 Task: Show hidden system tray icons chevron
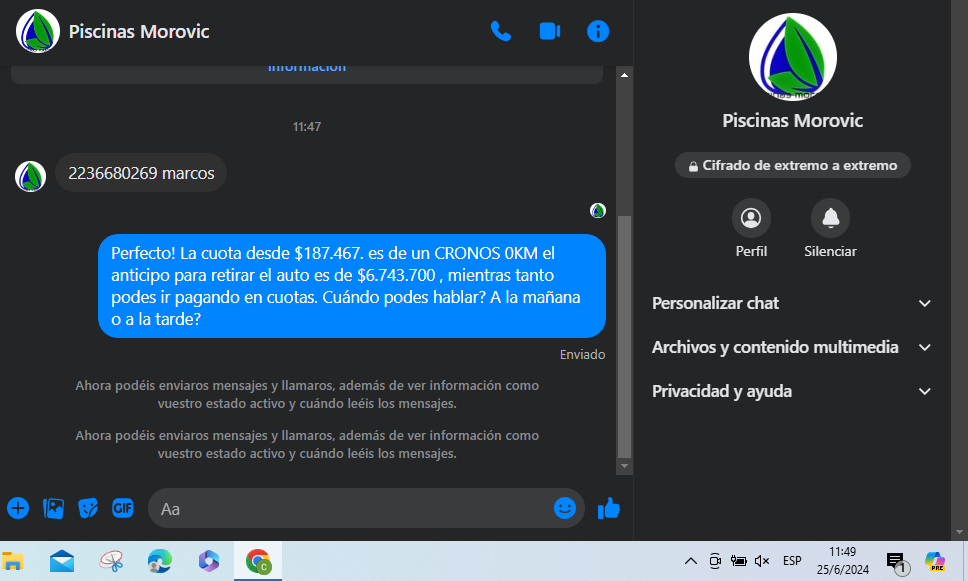pyautogui.click(x=690, y=561)
